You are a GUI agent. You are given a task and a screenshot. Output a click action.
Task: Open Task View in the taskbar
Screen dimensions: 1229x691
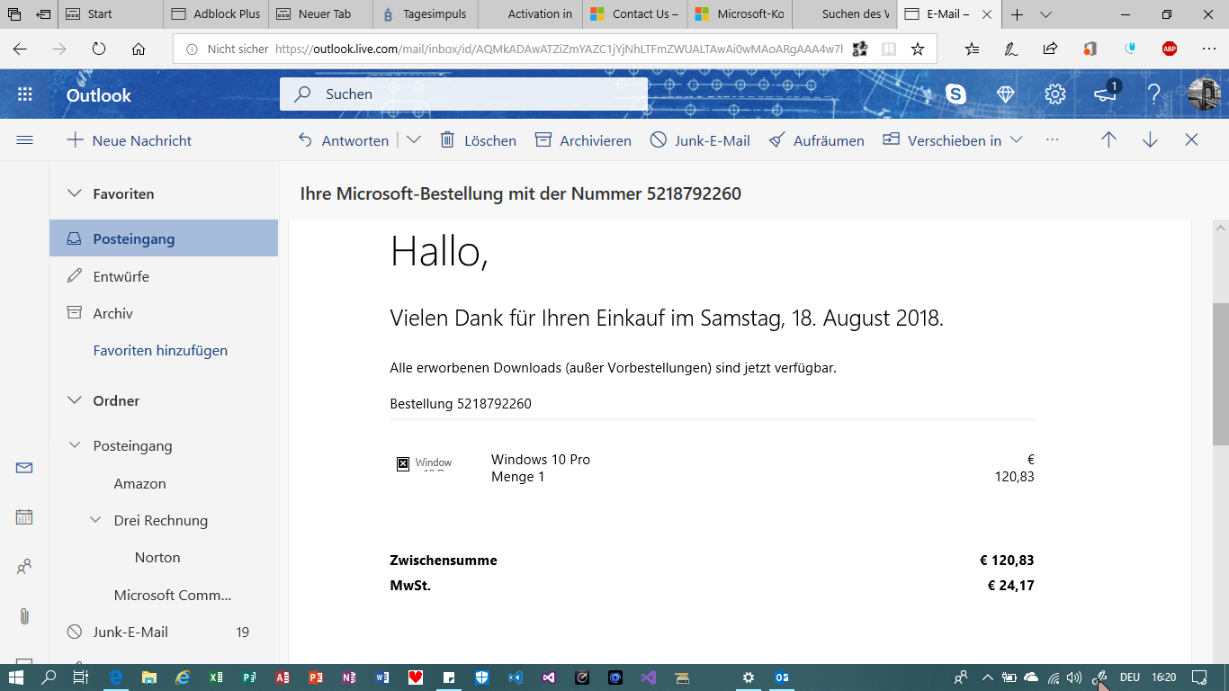click(x=81, y=677)
